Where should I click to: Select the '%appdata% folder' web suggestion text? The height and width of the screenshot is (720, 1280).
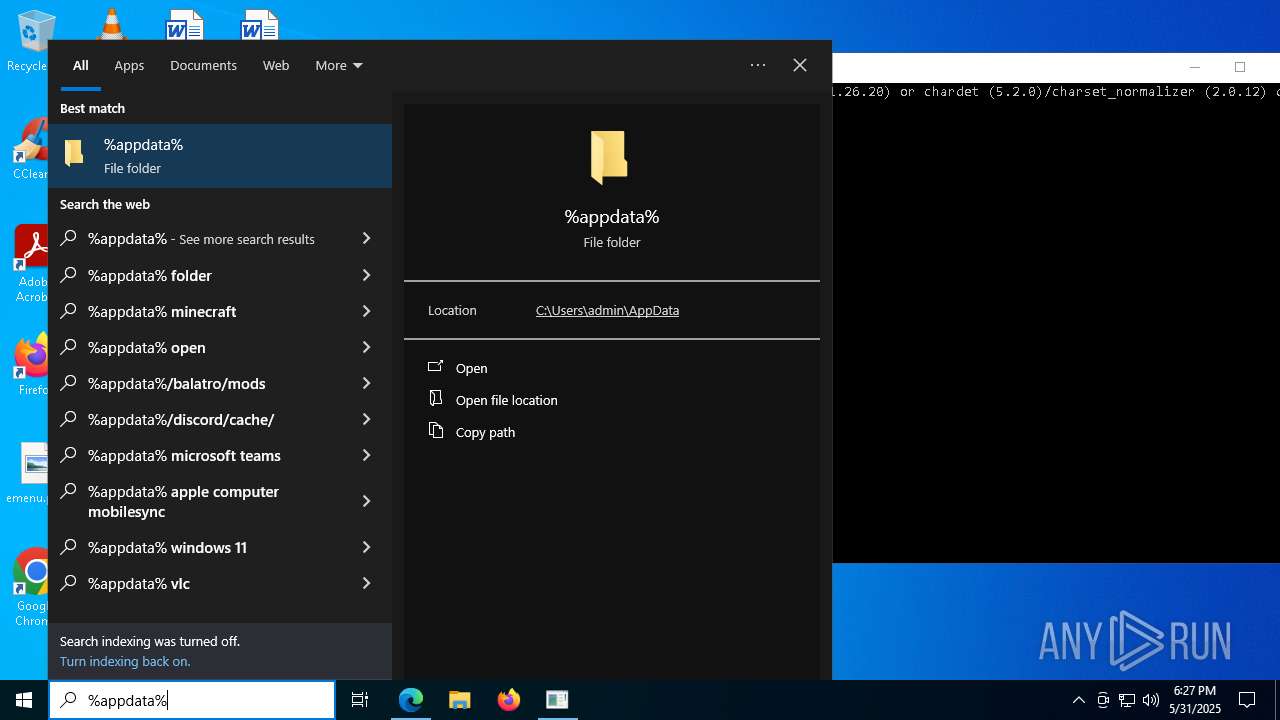pyautogui.click(x=150, y=275)
